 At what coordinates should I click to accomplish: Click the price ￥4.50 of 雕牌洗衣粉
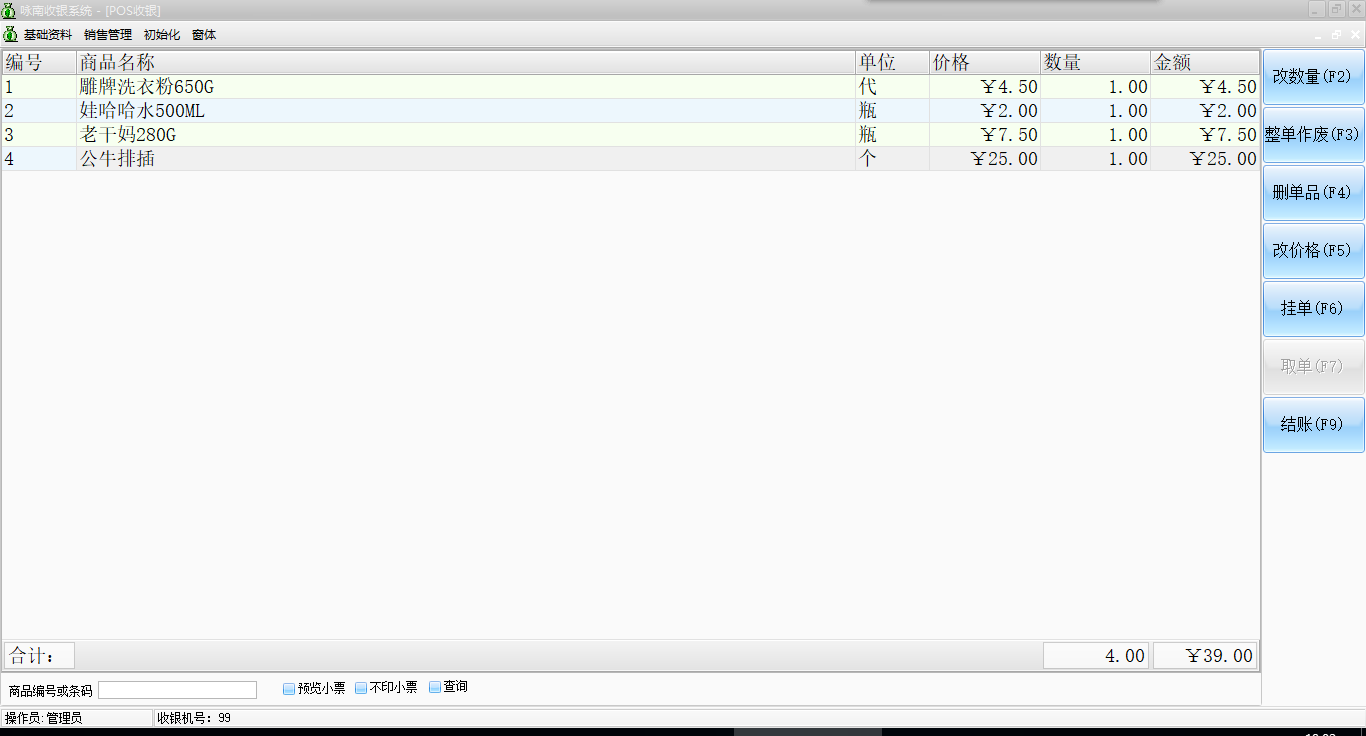click(x=985, y=87)
